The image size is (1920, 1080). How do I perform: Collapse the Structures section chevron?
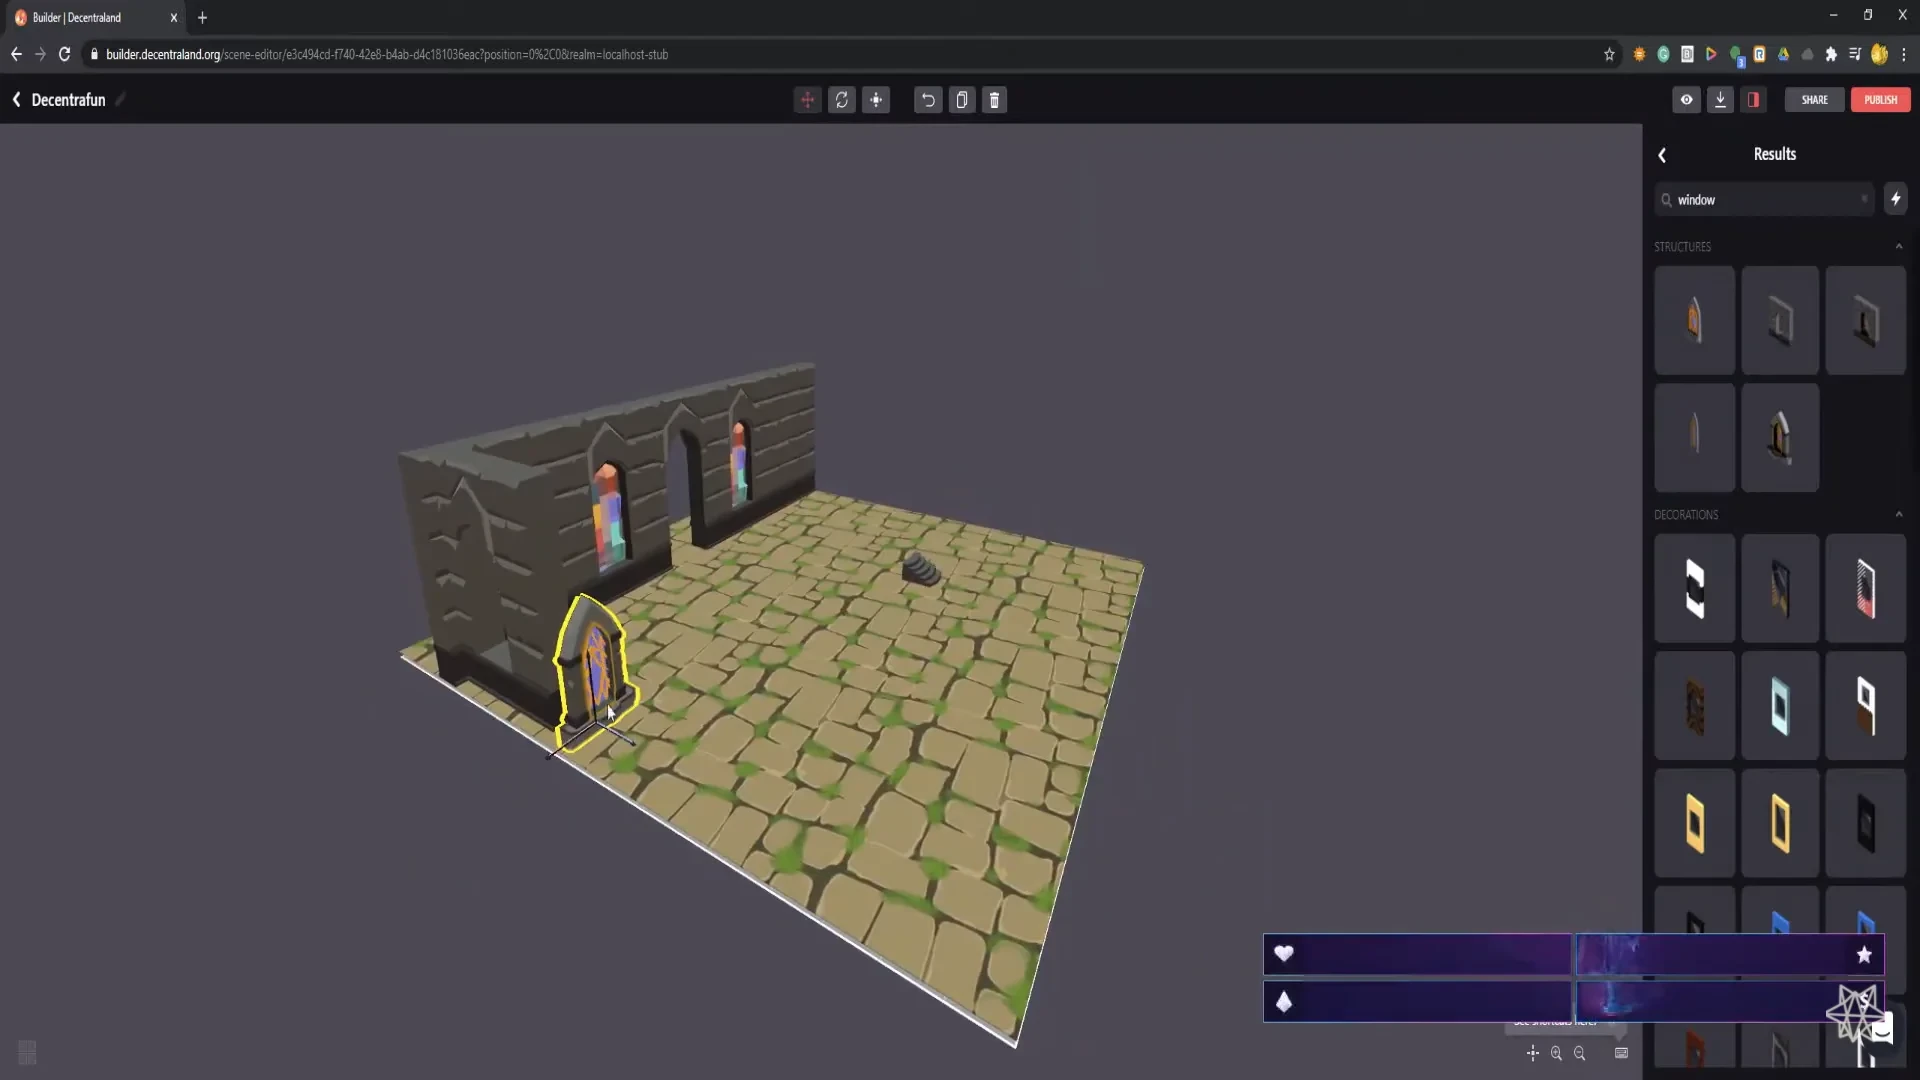(1898, 247)
